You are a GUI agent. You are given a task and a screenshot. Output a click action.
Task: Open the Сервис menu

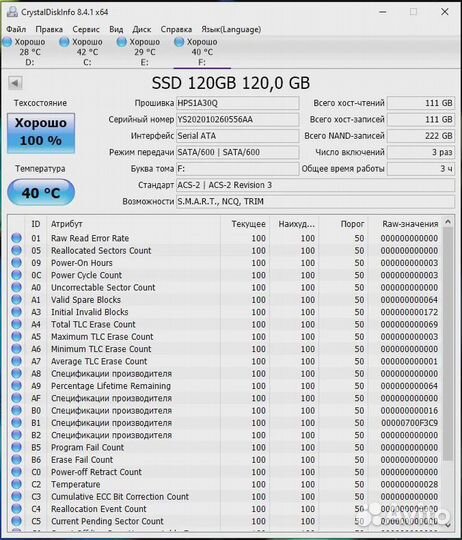tap(86, 29)
